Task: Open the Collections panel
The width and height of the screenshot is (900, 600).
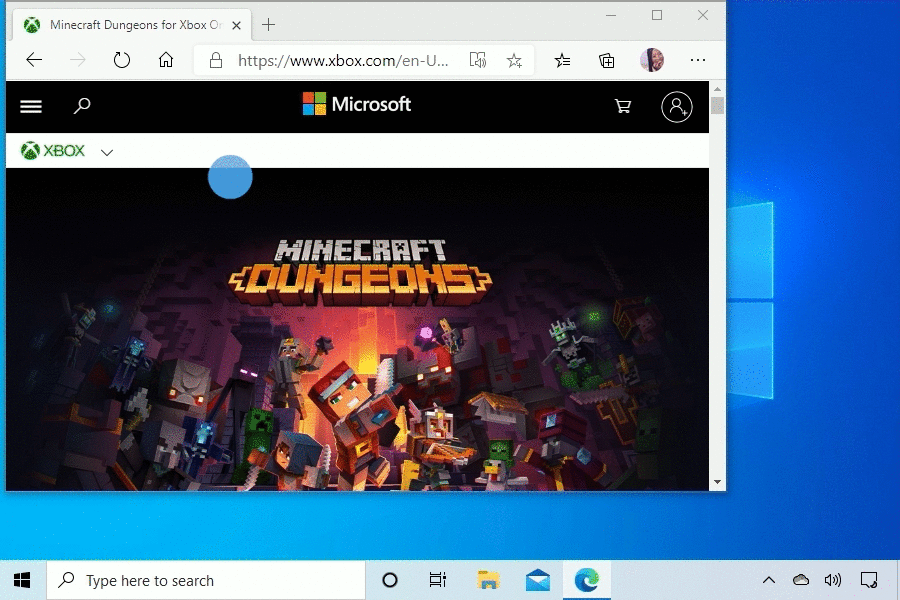Action: click(607, 60)
